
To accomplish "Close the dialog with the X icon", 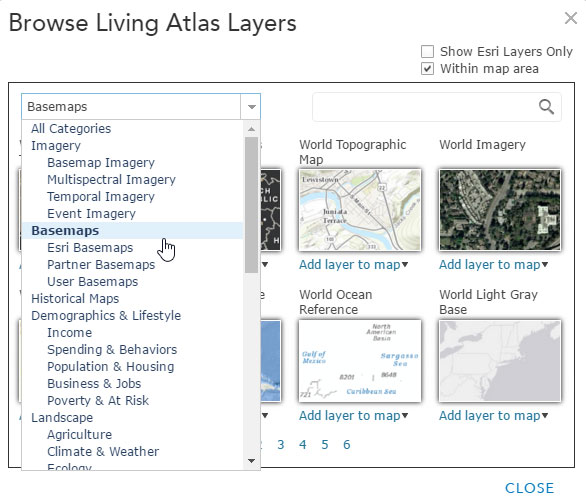I will 571,18.
